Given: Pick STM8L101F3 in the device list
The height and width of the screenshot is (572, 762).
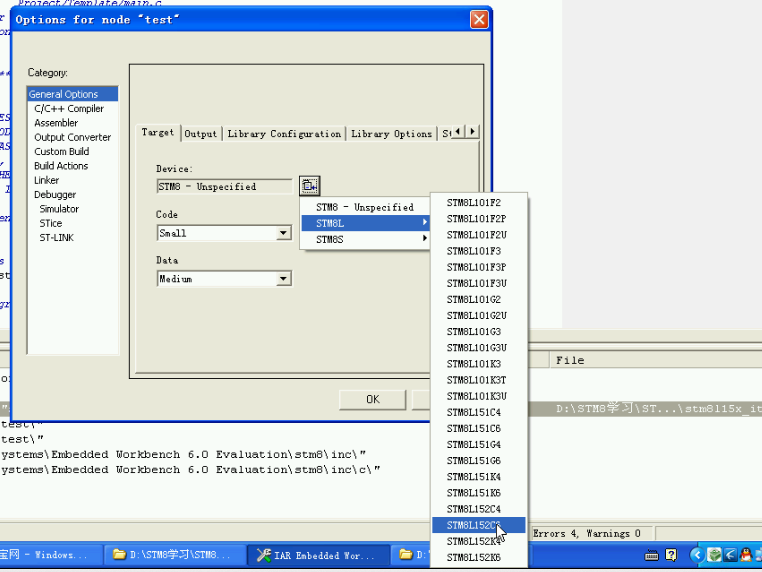Looking at the screenshot, I should pyautogui.click(x=474, y=251).
